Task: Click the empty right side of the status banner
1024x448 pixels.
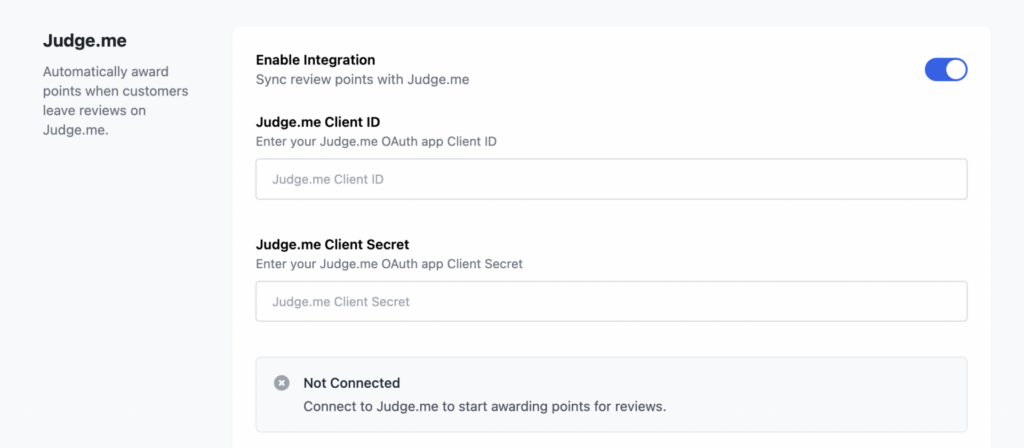Action: pyautogui.click(x=850, y=394)
